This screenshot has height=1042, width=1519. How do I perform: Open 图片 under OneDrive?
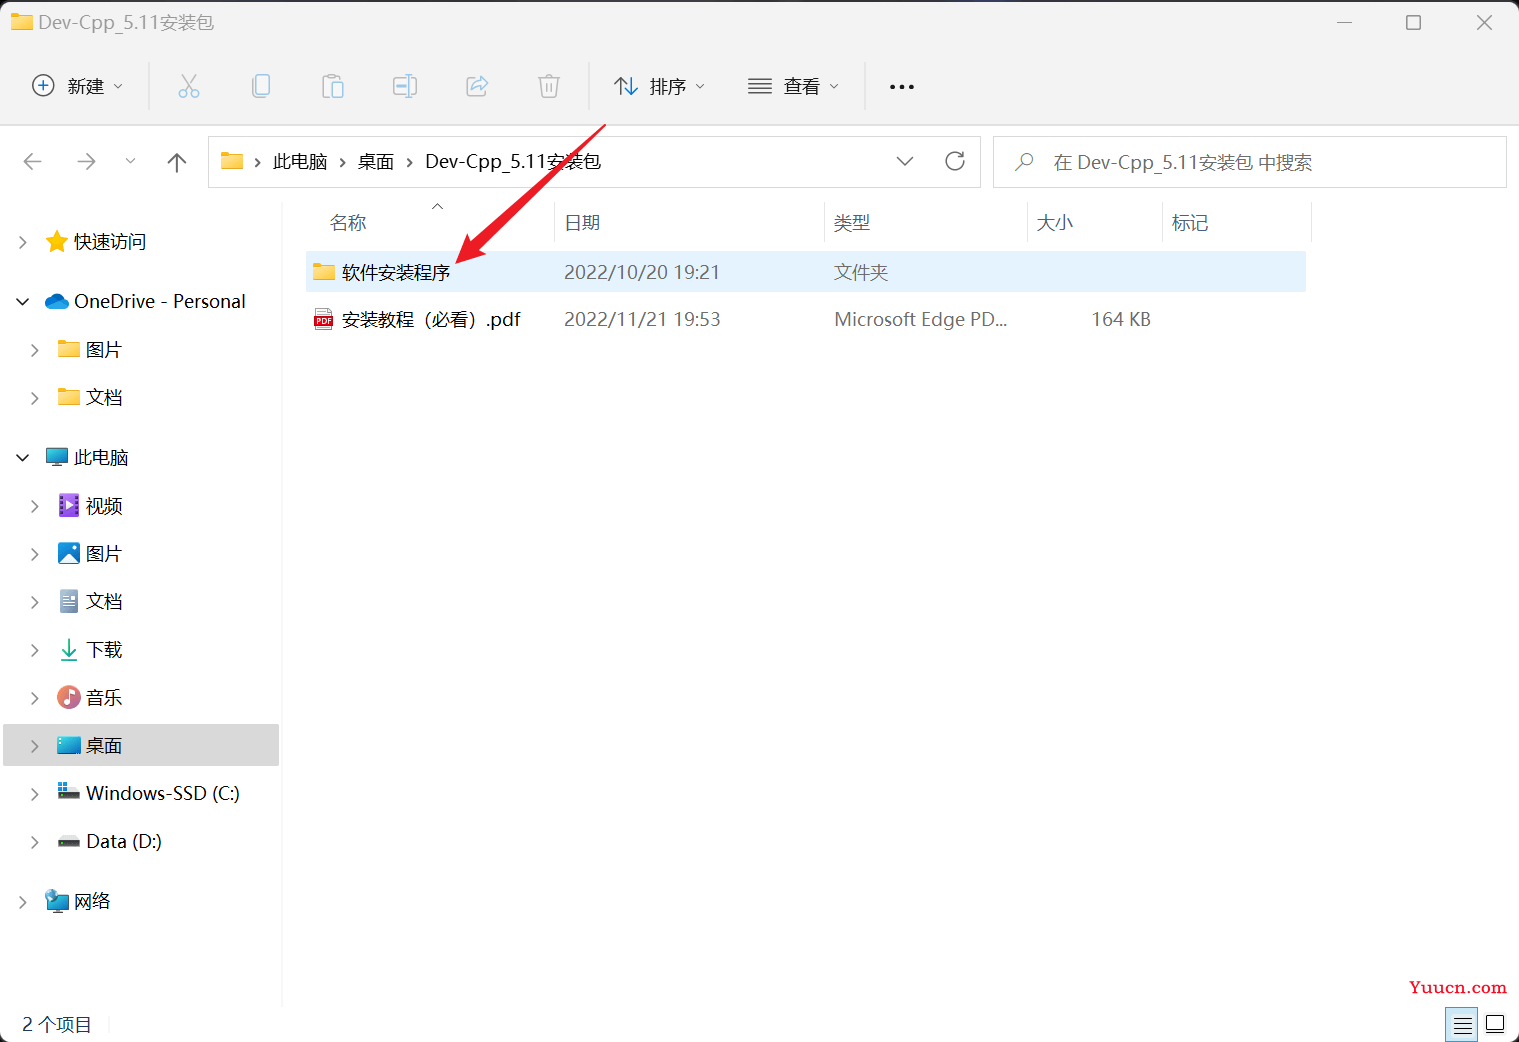click(x=104, y=350)
